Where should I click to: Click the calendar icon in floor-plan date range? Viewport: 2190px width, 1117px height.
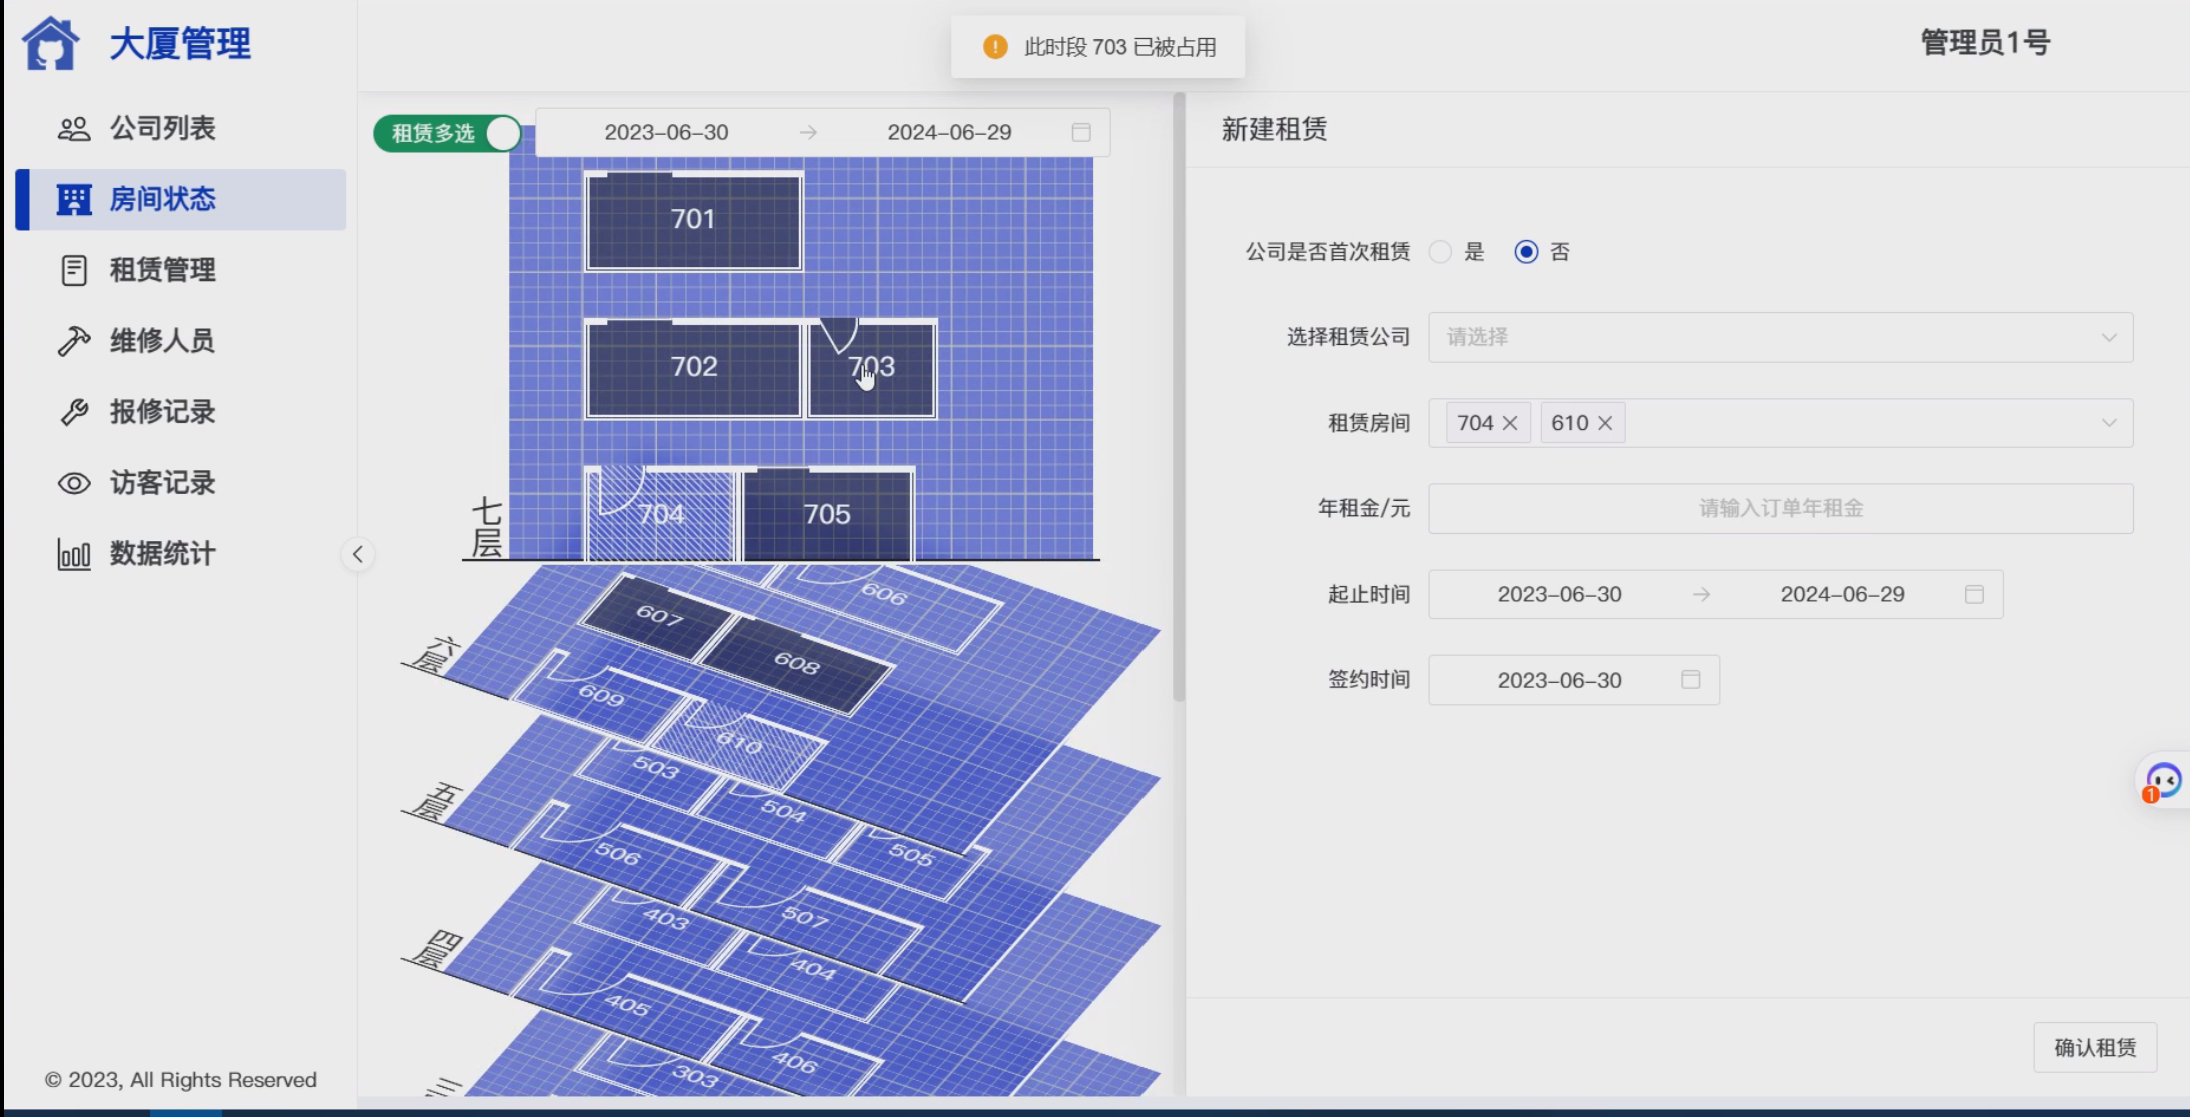pos(1080,132)
